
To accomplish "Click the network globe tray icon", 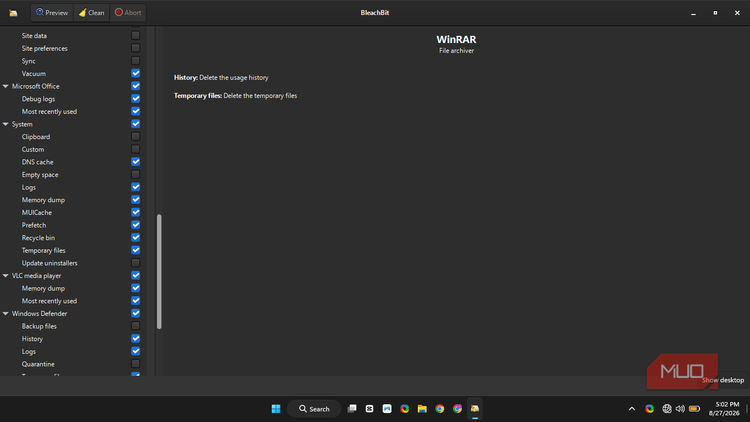I will [667, 409].
